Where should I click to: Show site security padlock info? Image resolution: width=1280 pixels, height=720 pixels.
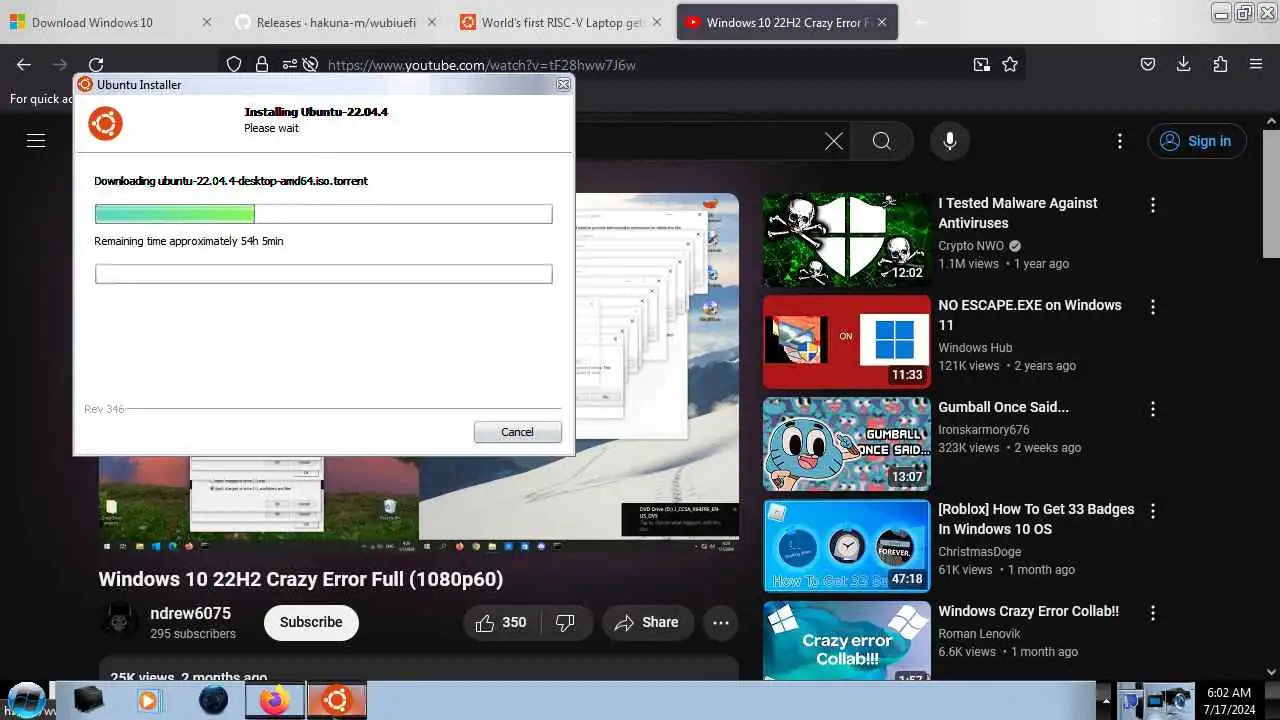pos(262,64)
